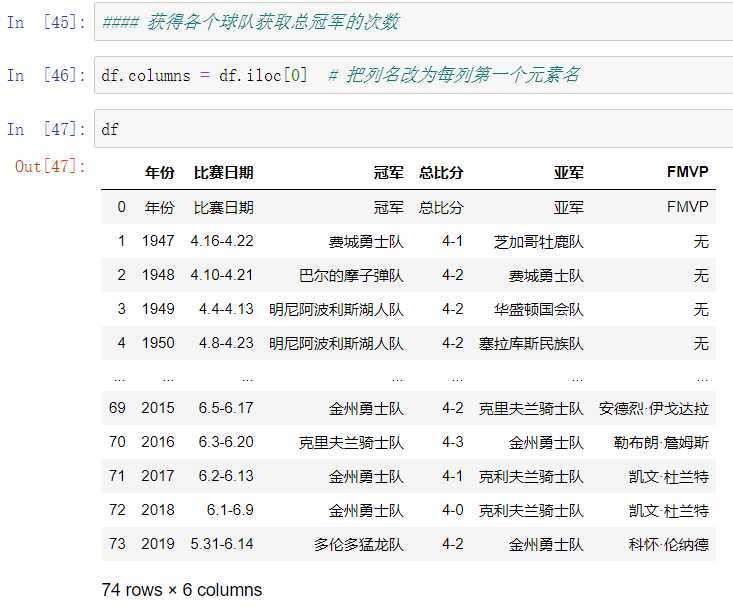Click row index 73
Image resolution: width=733 pixels, height=607 pixels.
(117, 544)
